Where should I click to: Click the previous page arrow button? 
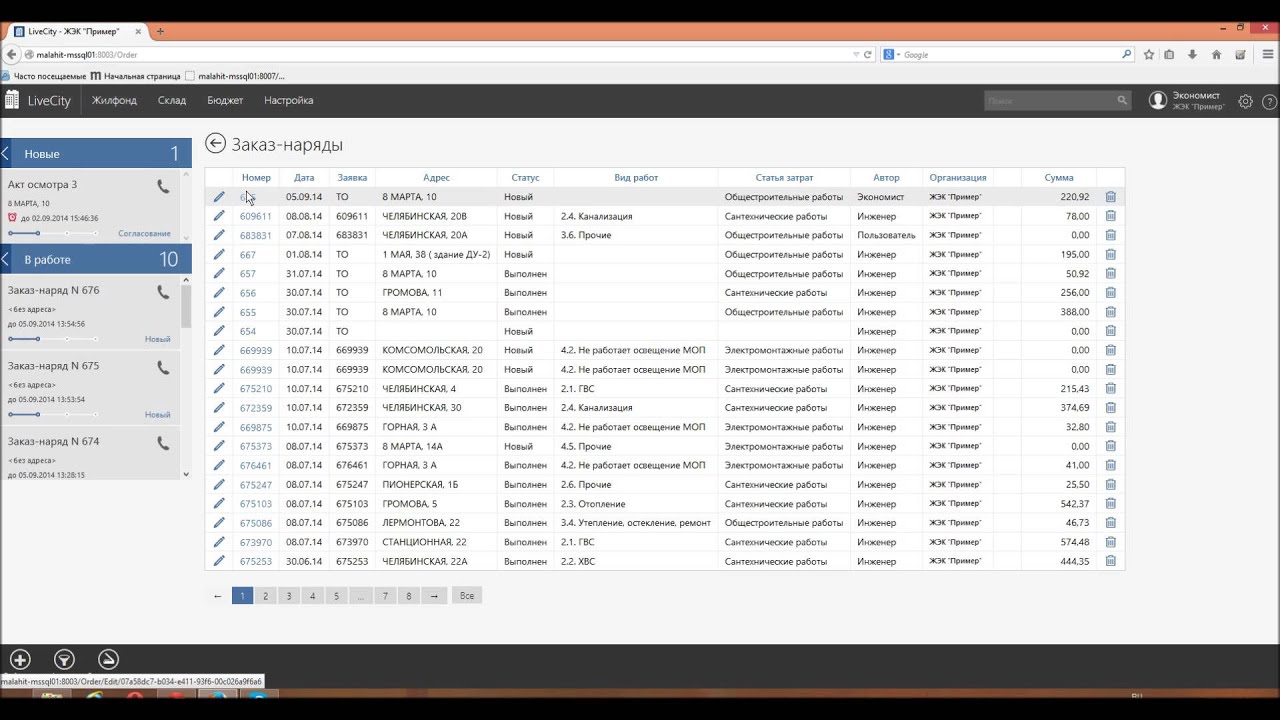[217, 595]
